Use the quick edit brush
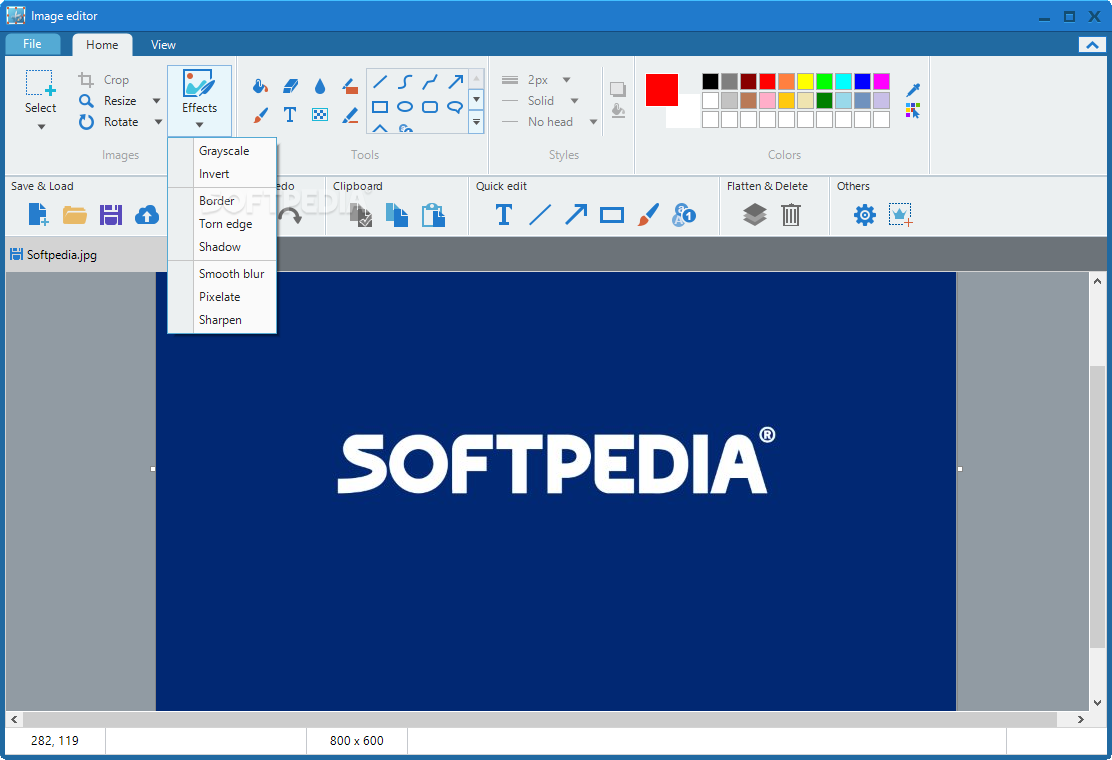Screen dimensions: 1112x760 pyautogui.click(x=648, y=214)
